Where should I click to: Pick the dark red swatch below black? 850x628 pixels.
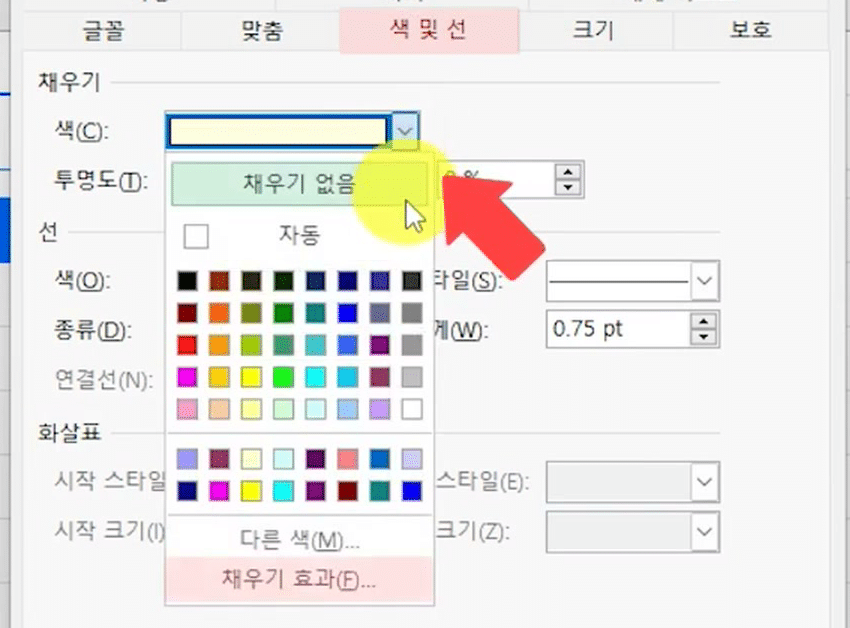point(187,313)
